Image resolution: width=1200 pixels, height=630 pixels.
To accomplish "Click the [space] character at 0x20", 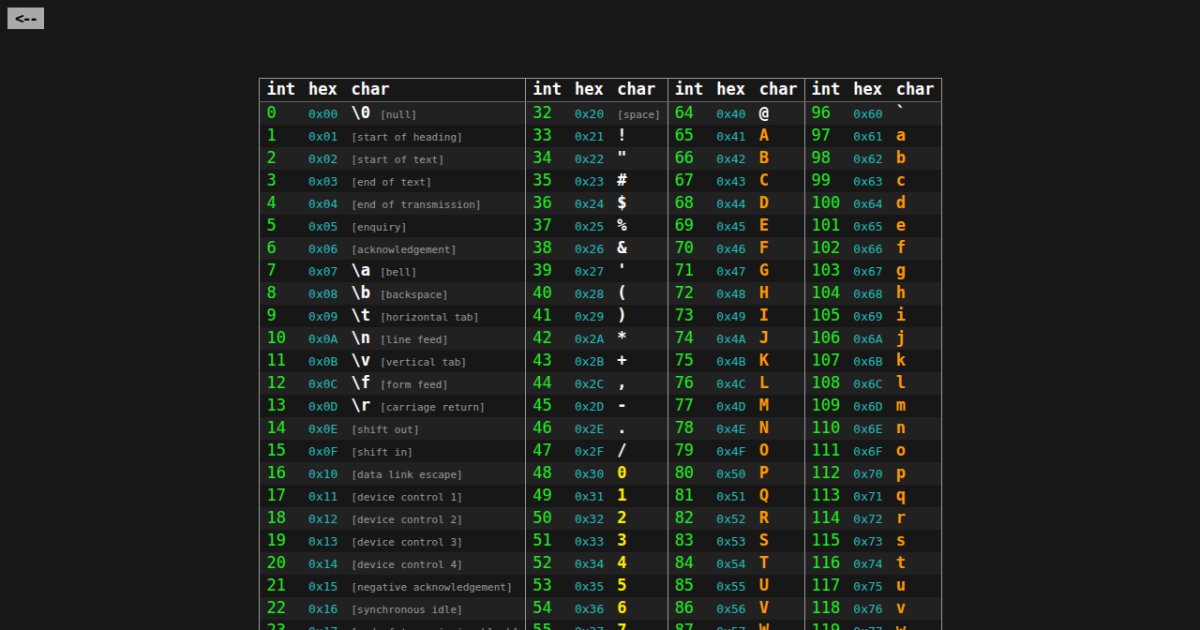I will coord(637,114).
